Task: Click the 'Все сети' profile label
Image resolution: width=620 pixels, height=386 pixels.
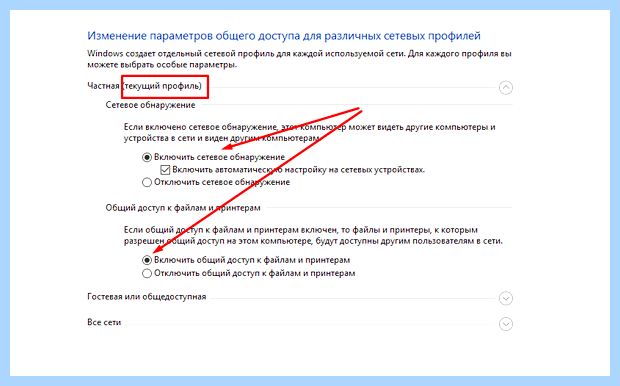Action: [104, 323]
